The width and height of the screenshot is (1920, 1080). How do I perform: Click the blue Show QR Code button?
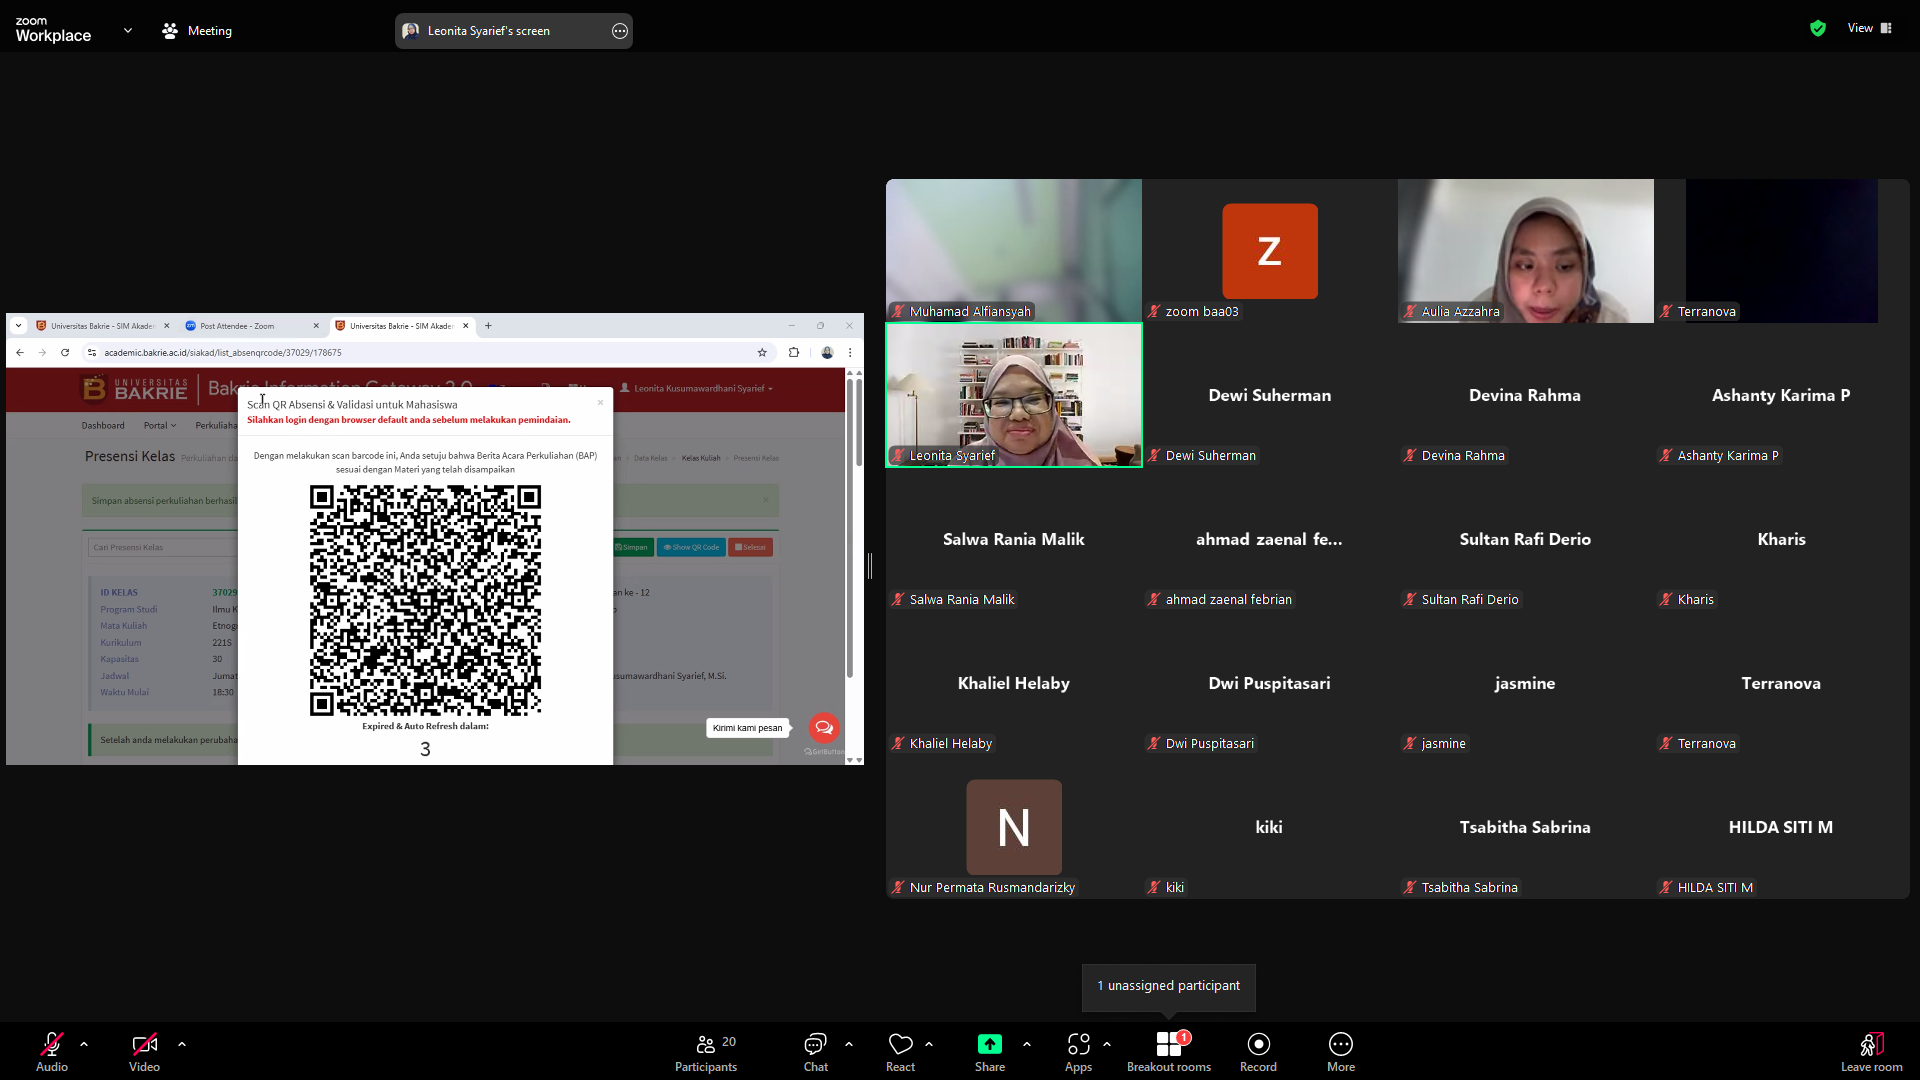pos(691,547)
